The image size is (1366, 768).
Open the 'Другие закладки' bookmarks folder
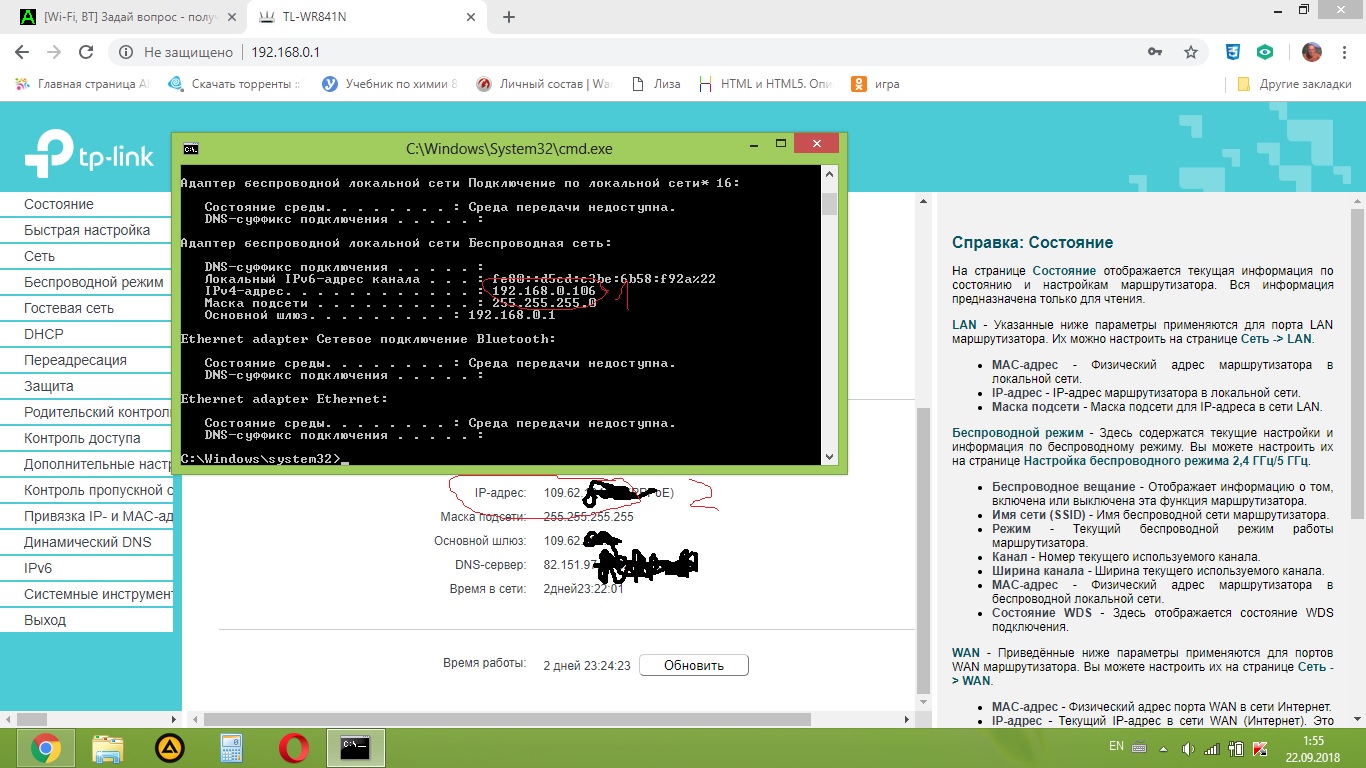click(1294, 84)
